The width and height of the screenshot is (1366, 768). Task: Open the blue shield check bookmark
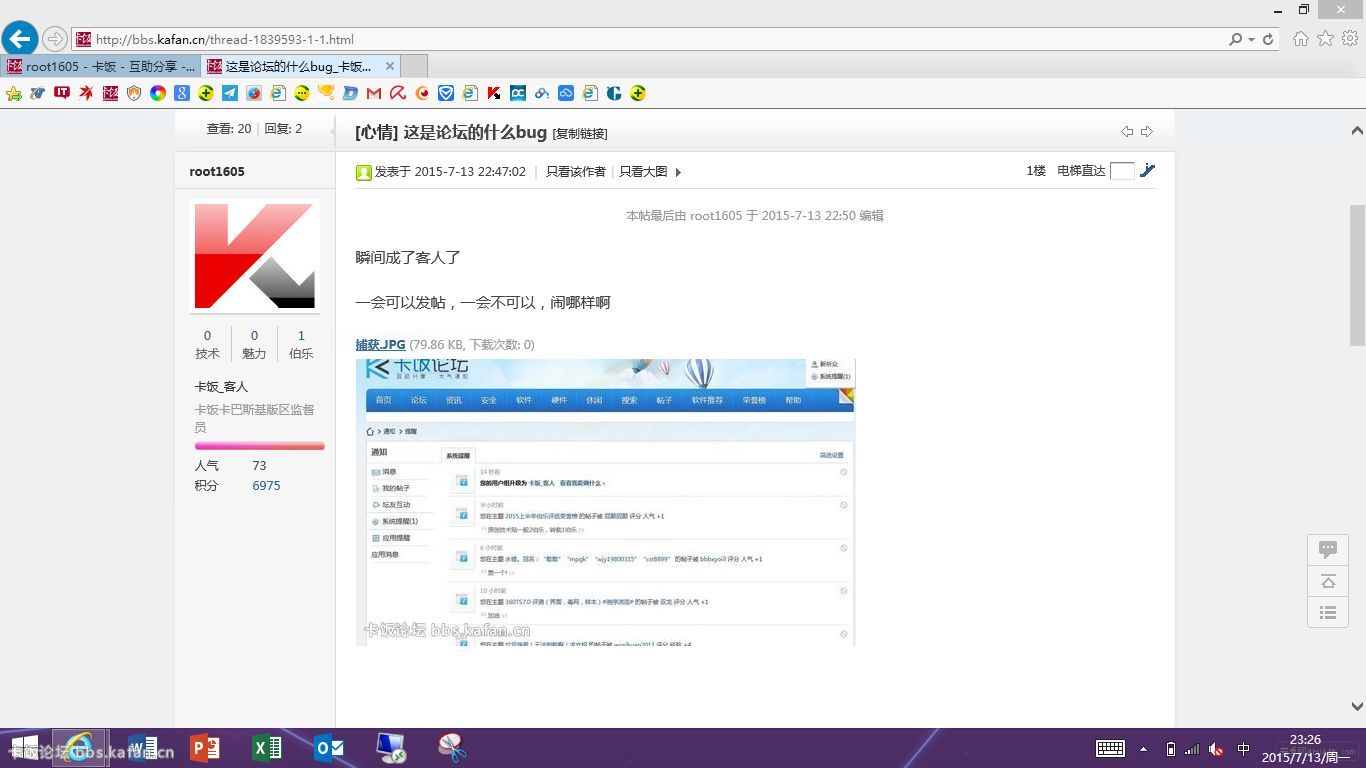point(446,93)
